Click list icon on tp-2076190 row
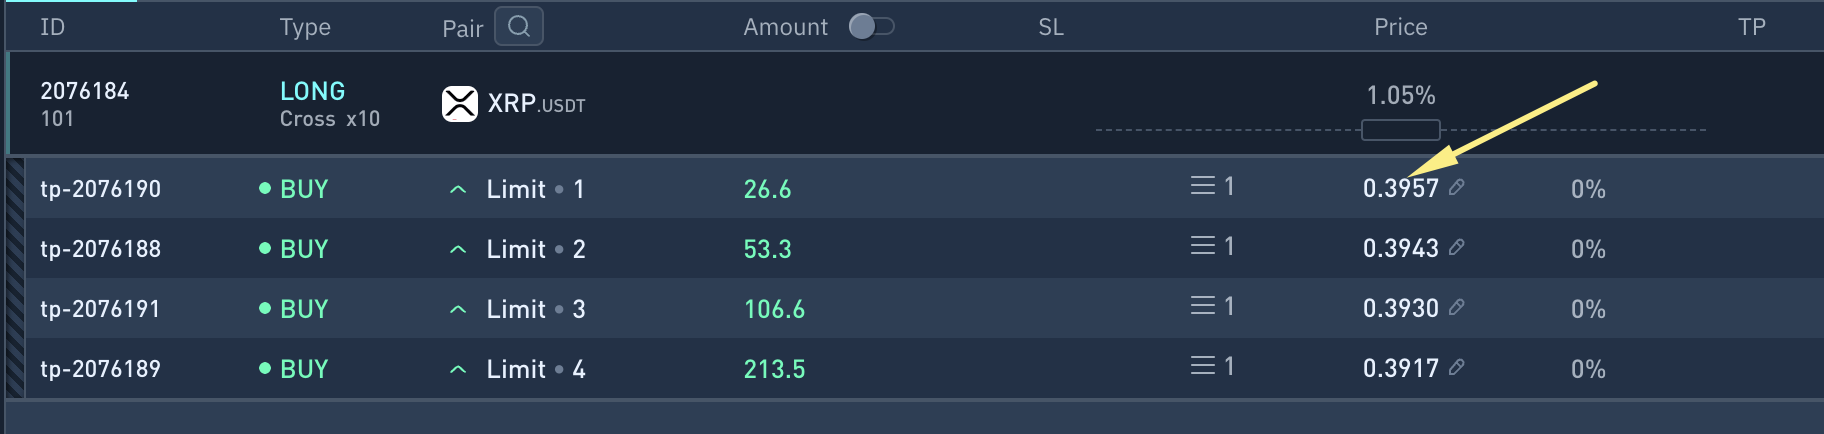The image size is (1824, 434). click(1202, 186)
